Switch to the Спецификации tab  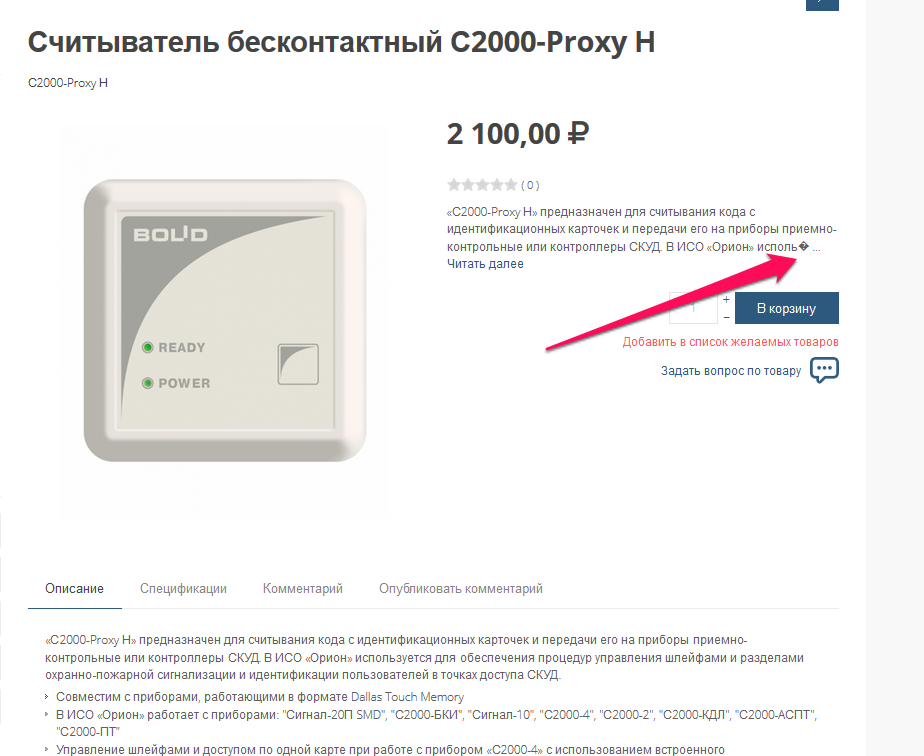pos(183,589)
